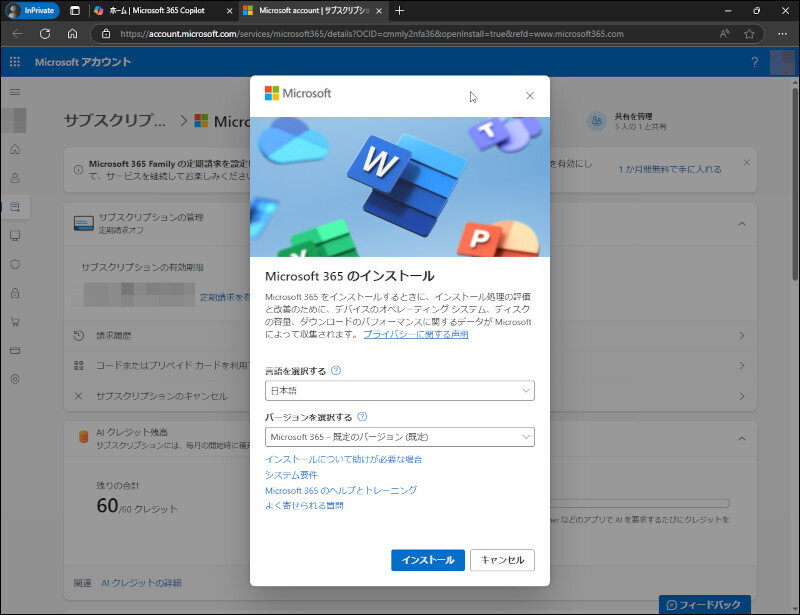Click the 定期請求を有効 link
This screenshot has width=800, height=615.
pos(224,297)
